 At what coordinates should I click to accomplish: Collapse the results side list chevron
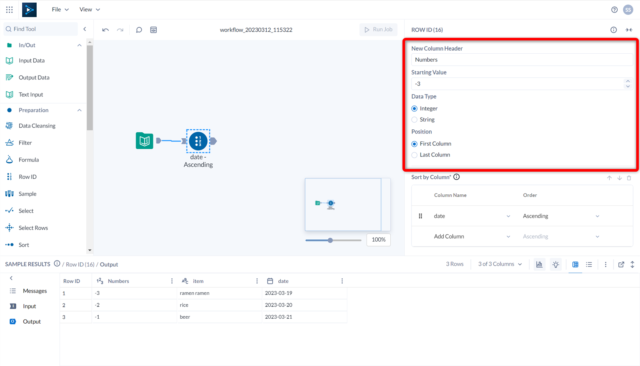11,278
